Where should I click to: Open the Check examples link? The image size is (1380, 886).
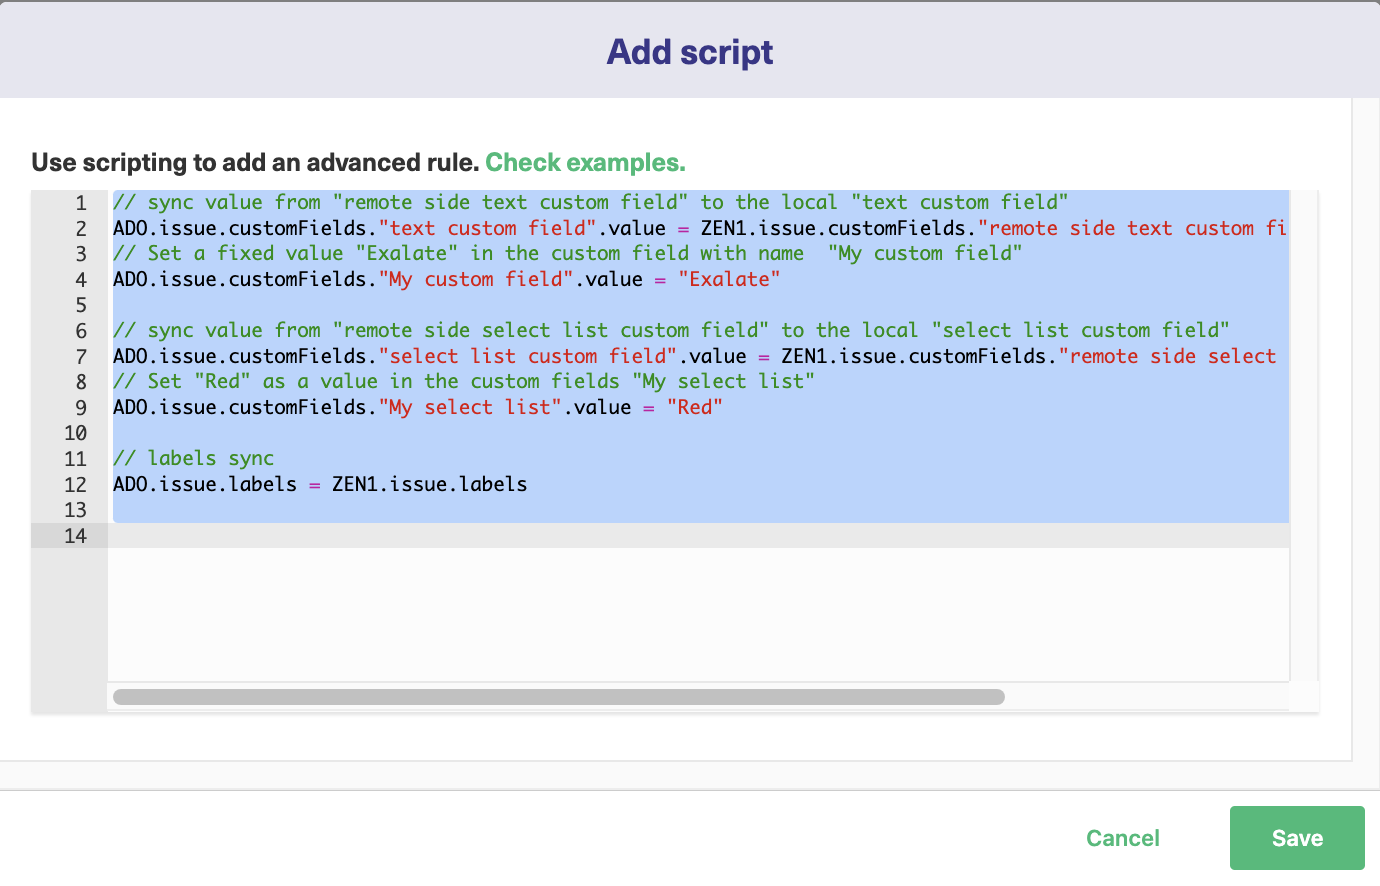[586, 163]
